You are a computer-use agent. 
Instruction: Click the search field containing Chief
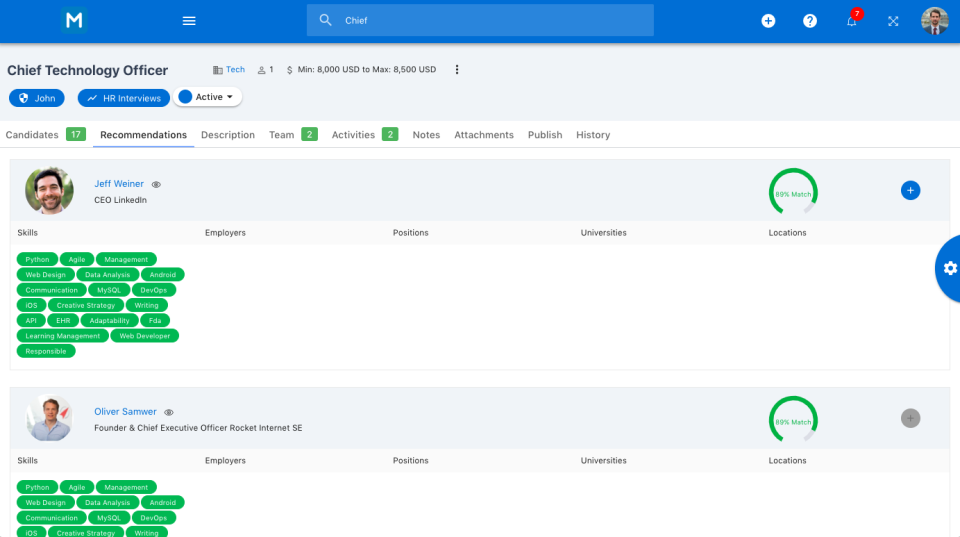click(480, 20)
